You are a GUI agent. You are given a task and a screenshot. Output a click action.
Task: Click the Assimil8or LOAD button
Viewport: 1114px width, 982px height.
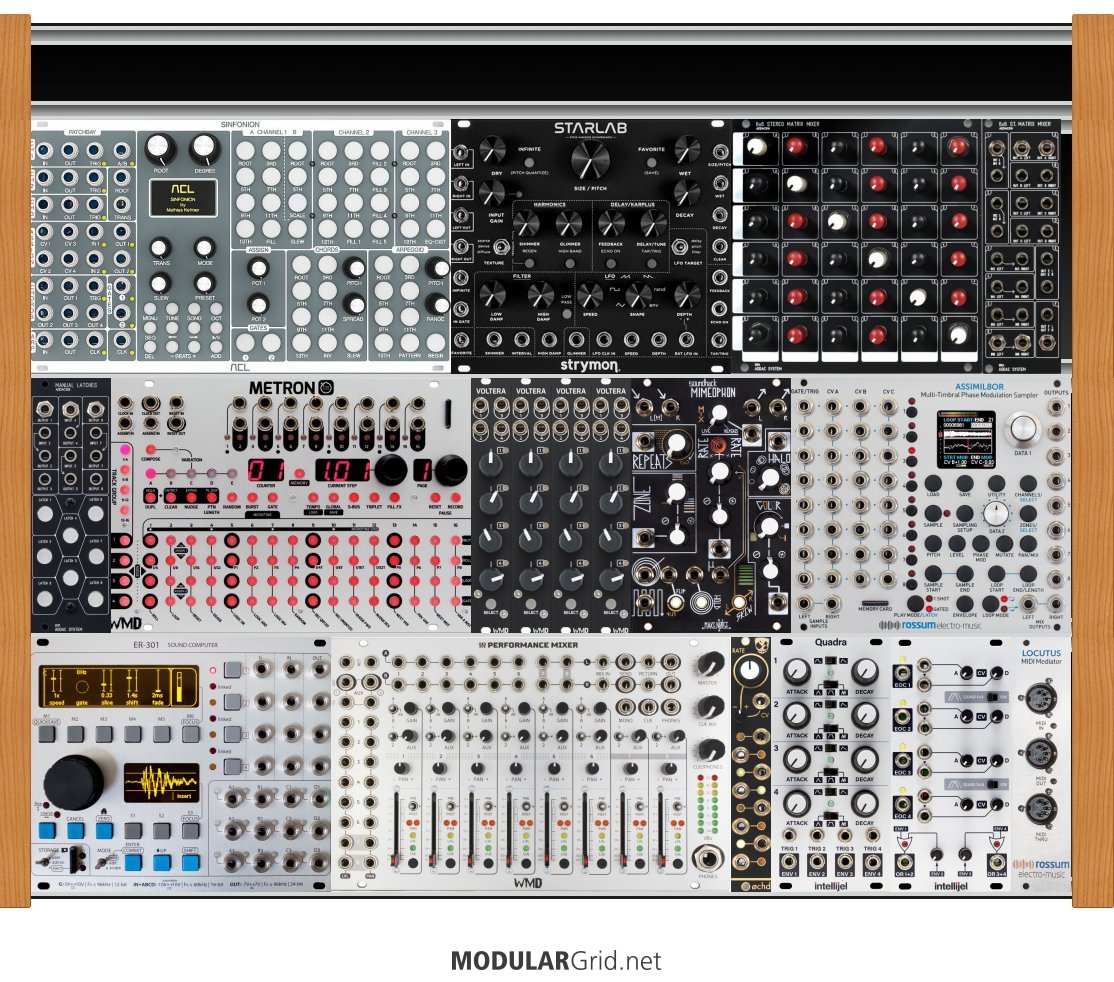[933, 483]
